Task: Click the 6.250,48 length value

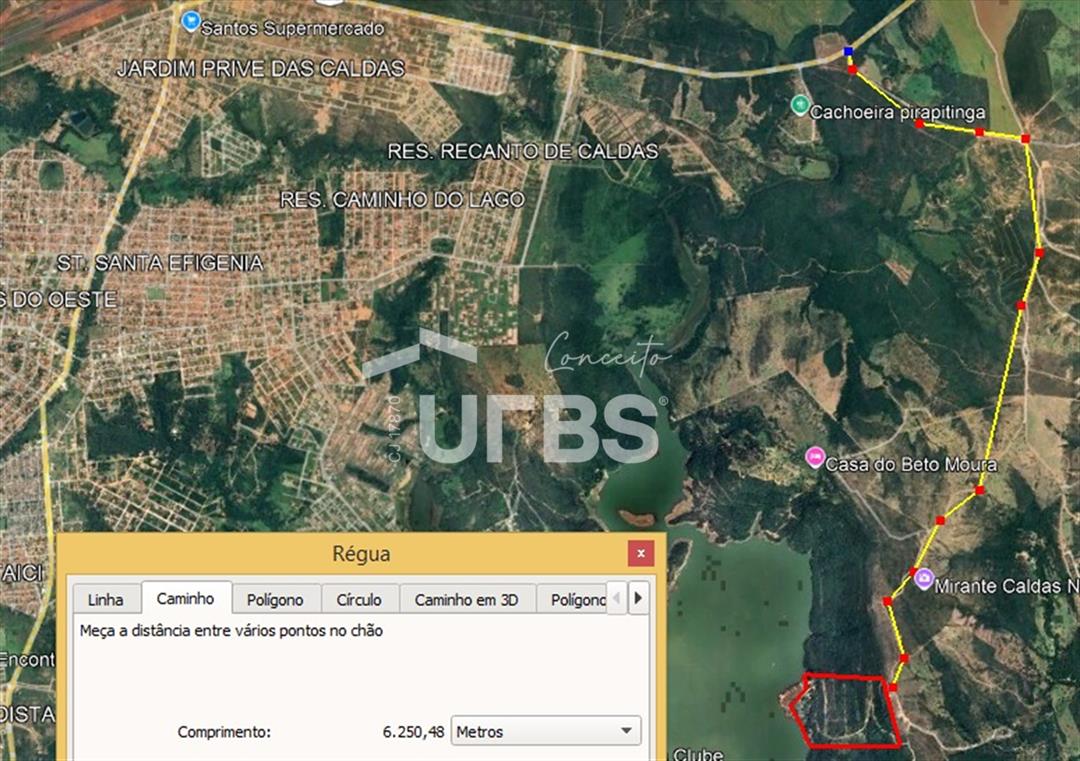Action: (413, 731)
